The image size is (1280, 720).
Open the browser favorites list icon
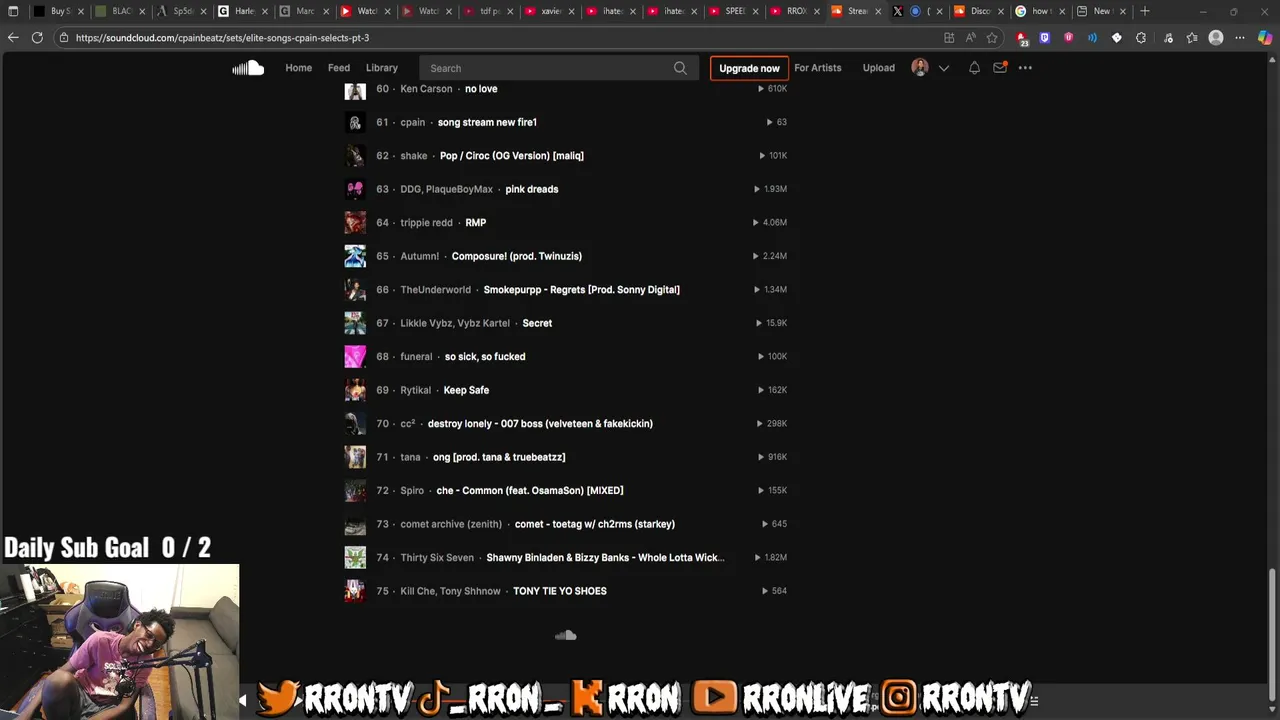[1192, 37]
